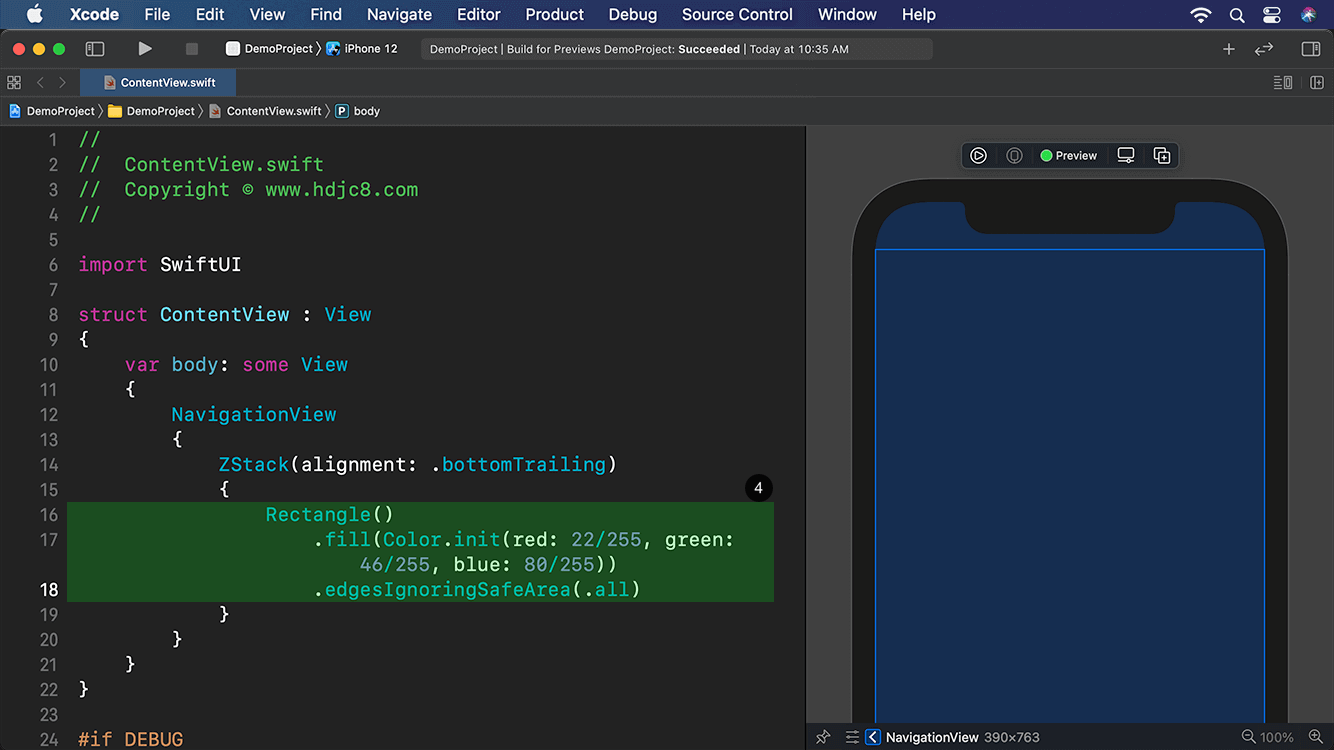Start Live Preview
Image resolution: width=1334 pixels, height=750 pixels.
tap(979, 155)
